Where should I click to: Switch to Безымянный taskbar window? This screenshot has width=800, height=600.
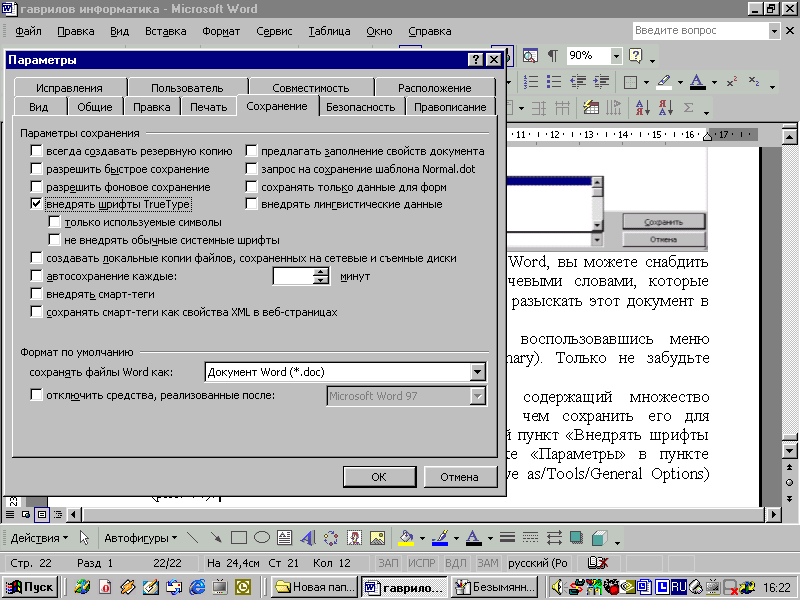pos(495,587)
